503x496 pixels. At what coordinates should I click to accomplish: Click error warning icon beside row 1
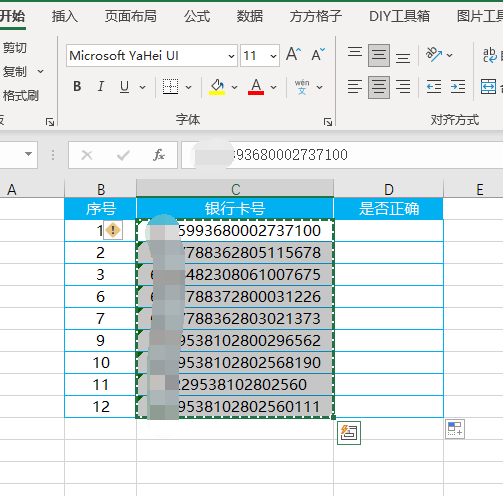click(113, 230)
